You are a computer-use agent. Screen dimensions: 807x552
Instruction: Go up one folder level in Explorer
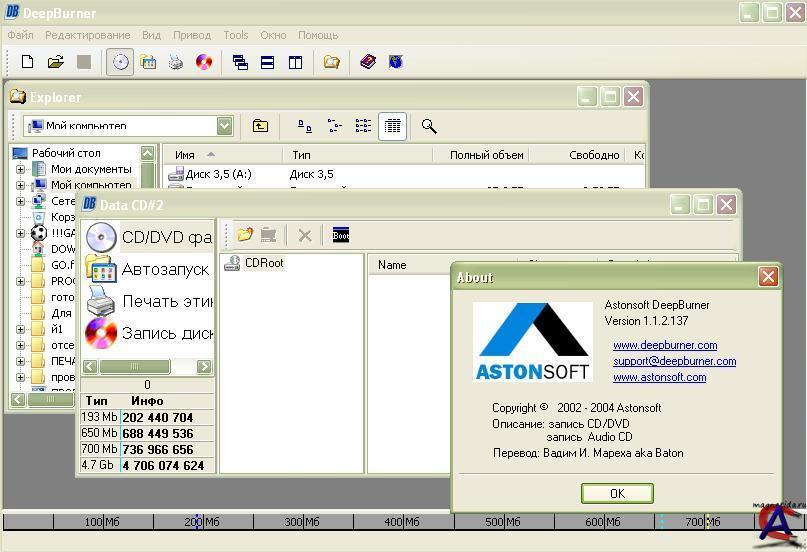point(260,126)
